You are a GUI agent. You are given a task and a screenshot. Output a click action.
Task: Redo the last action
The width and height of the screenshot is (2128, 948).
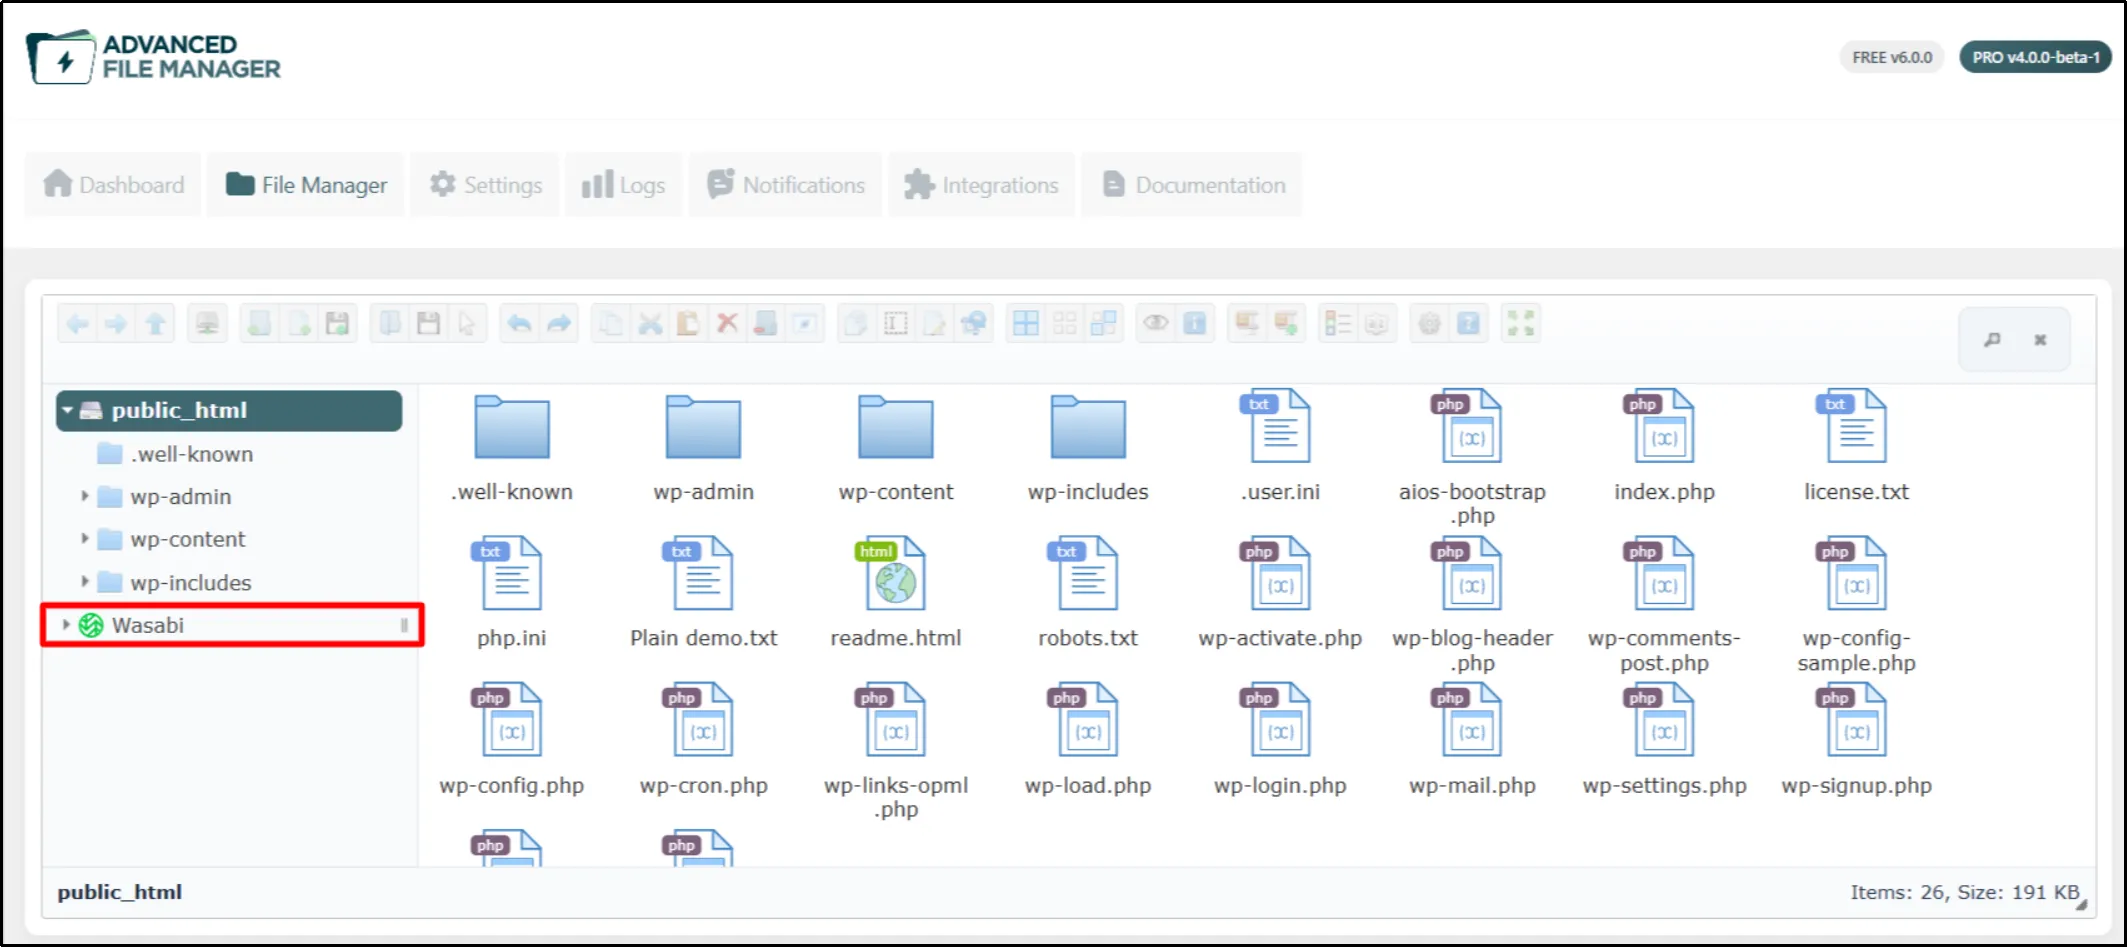pyautogui.click(x=558, y=323)
